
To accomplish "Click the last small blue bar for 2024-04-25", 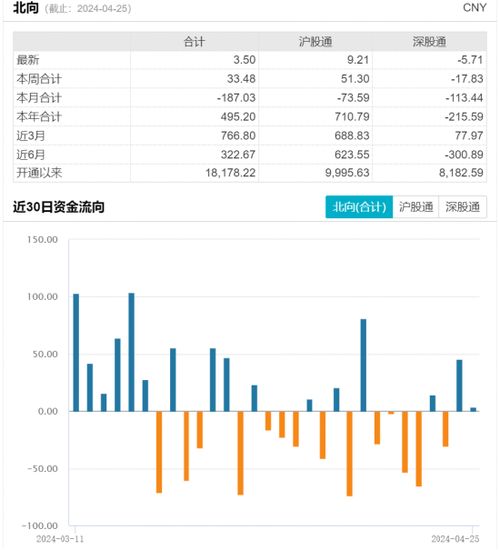I will tap(473, 409).
